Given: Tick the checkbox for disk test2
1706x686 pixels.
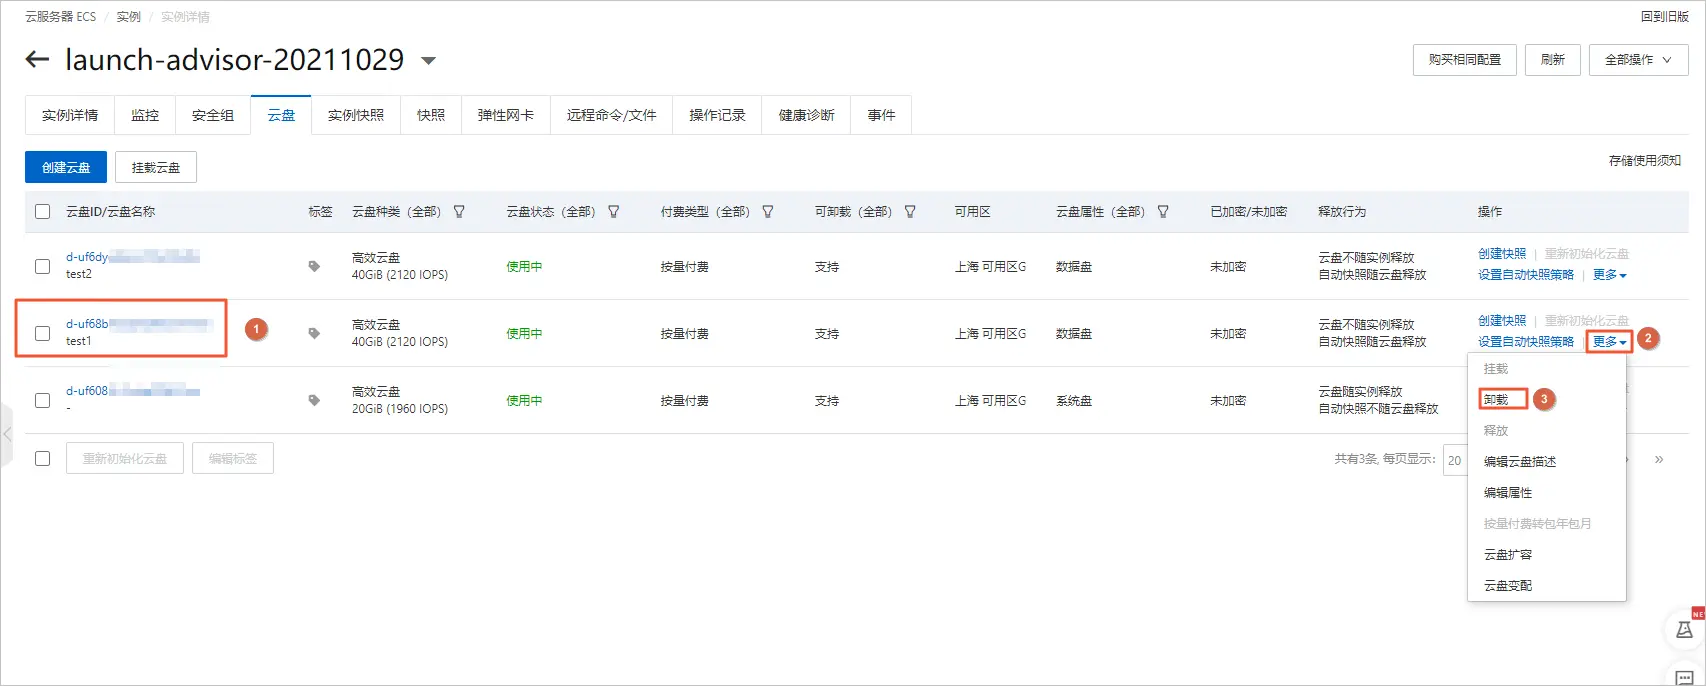Looking at the screenshot, I should [x=42, y=266].
